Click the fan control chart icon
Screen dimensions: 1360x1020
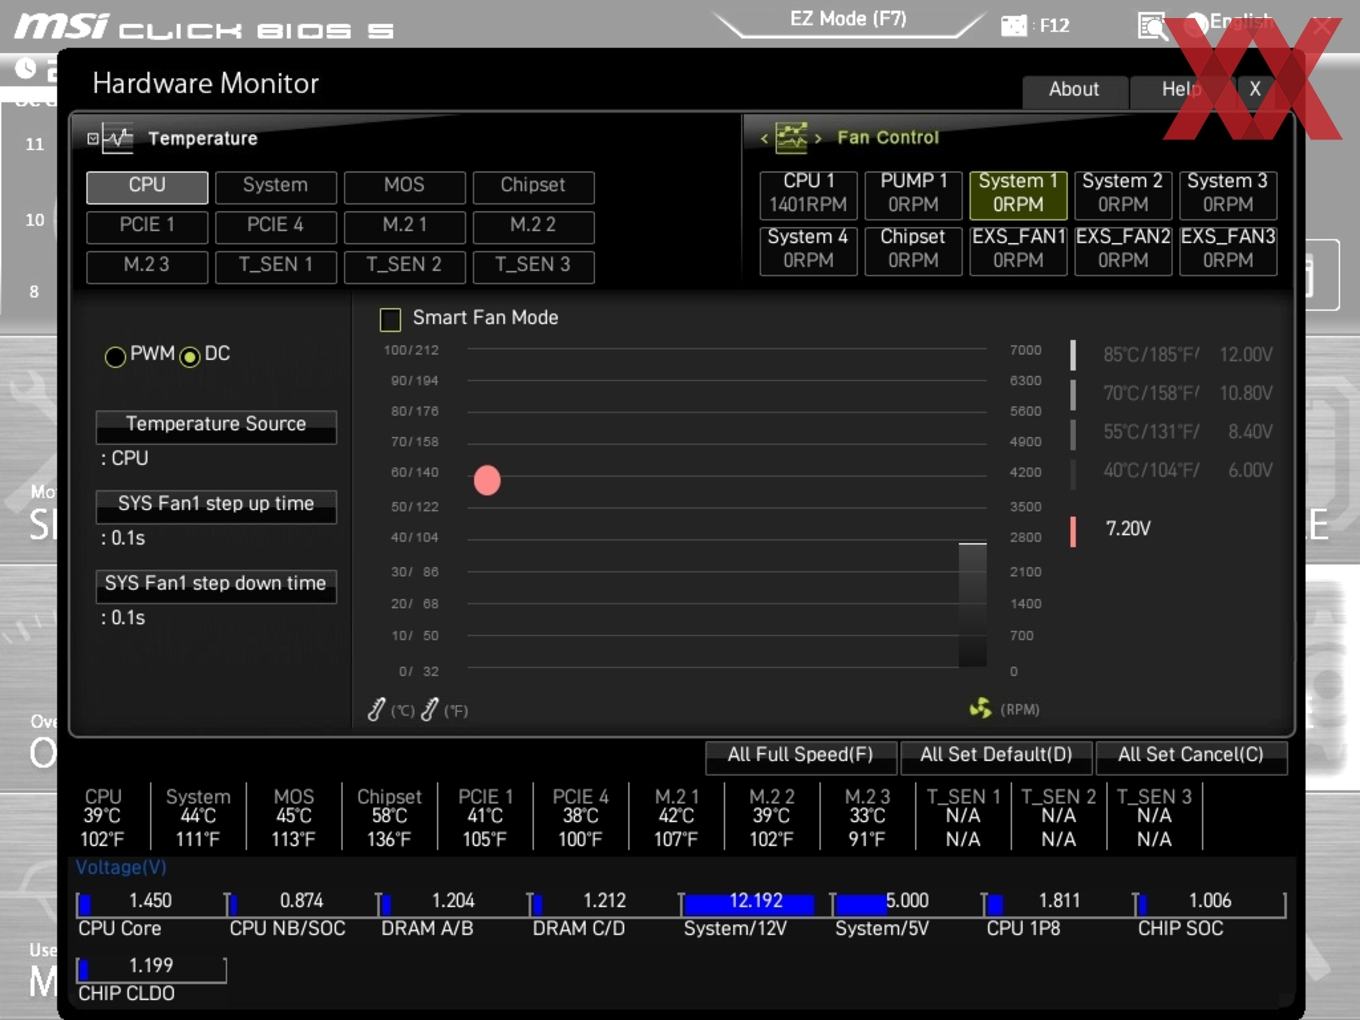click(x=791, y=137)
